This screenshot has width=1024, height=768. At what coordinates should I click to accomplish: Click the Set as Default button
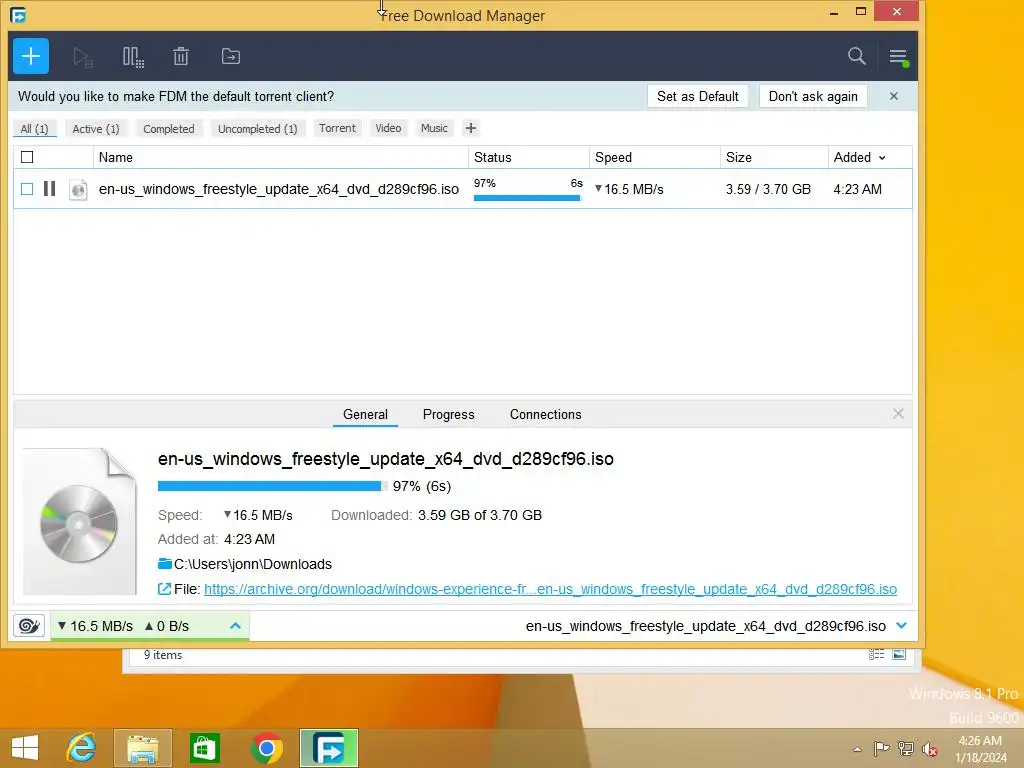pos(697,96)
